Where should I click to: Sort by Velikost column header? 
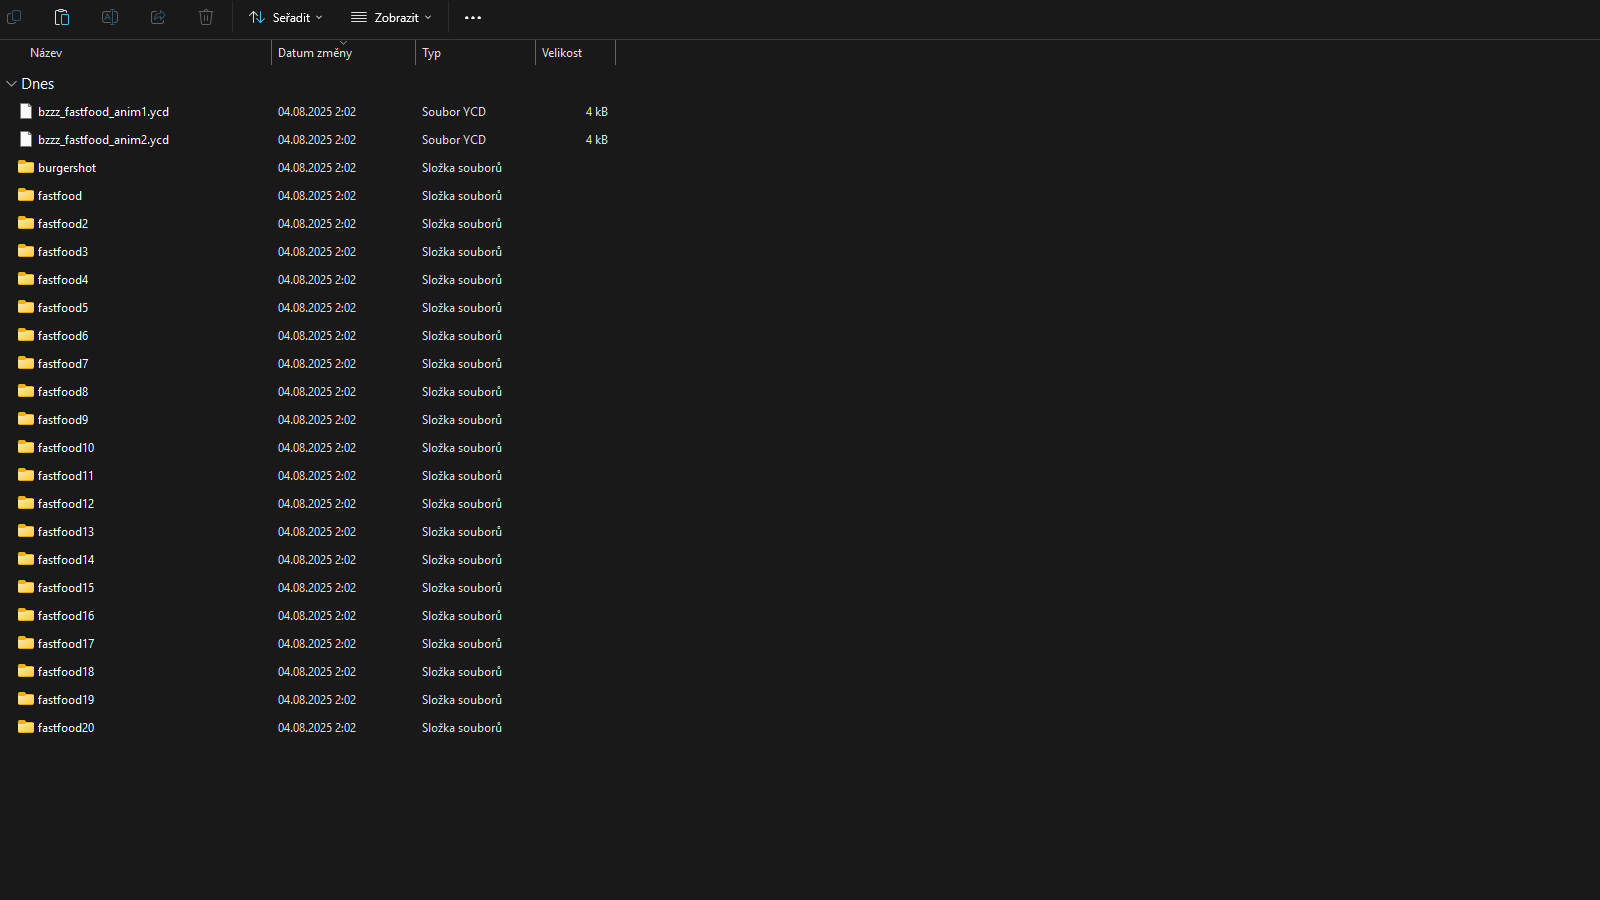[562, 53]
